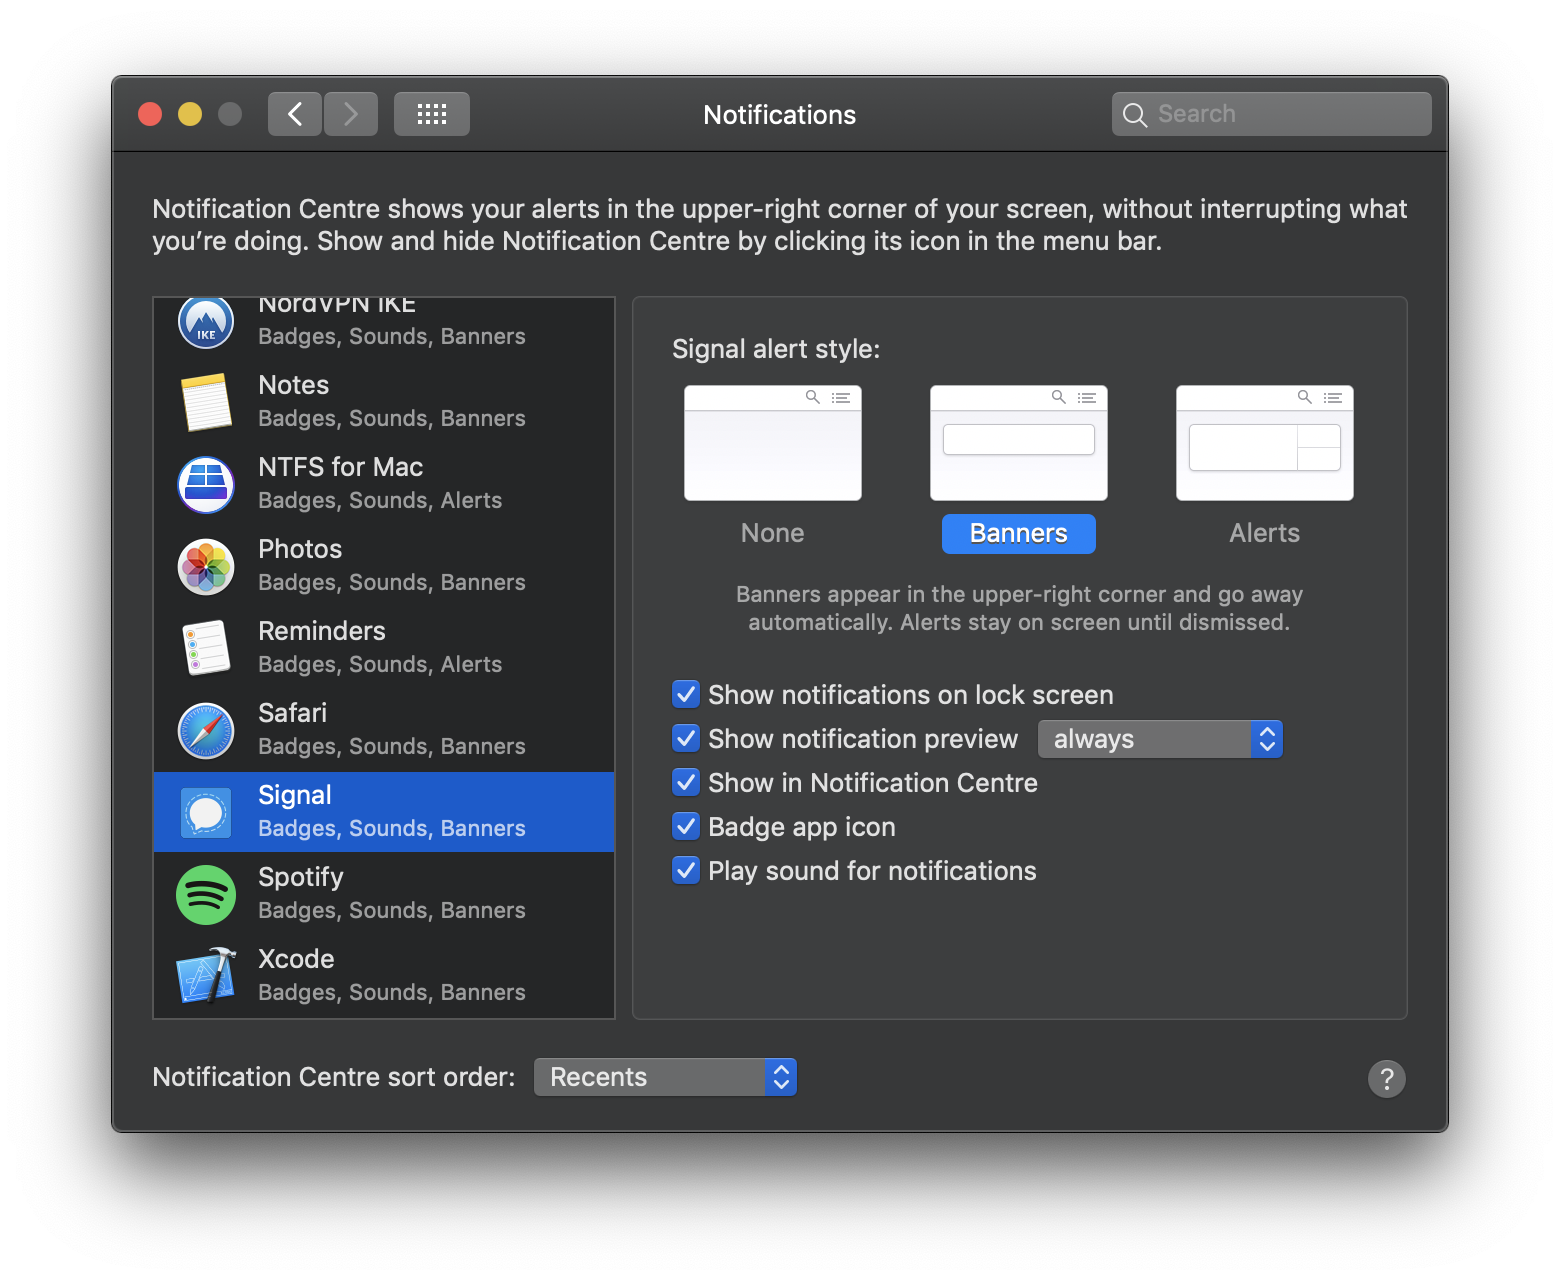This screenshot has width=1560, height=1280.
Task: Click into the Search field
Action: coord(1272,114)
